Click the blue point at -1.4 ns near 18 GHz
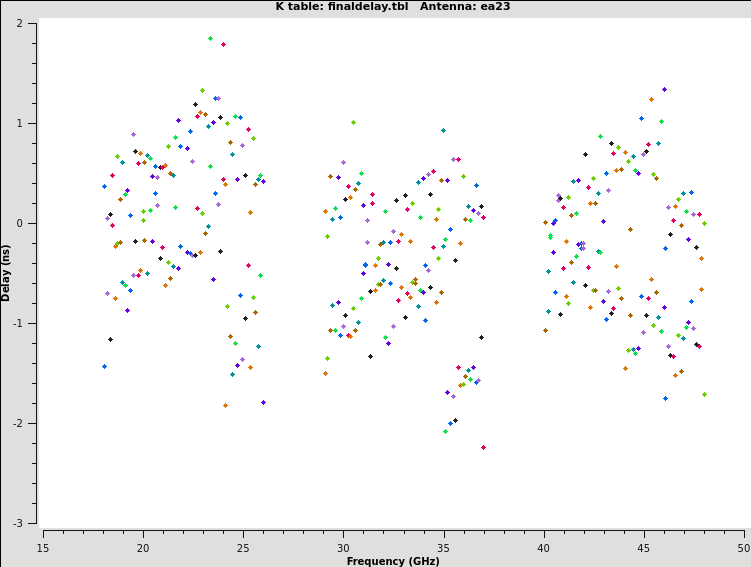The height and width of the screenshot is (567, 751). point(104,366)
